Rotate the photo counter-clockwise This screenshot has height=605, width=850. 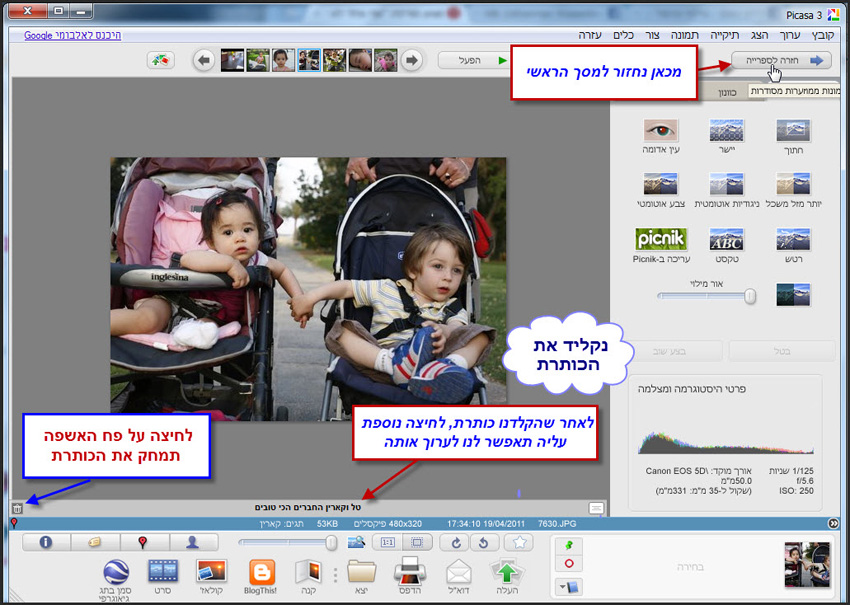point(484,542)
